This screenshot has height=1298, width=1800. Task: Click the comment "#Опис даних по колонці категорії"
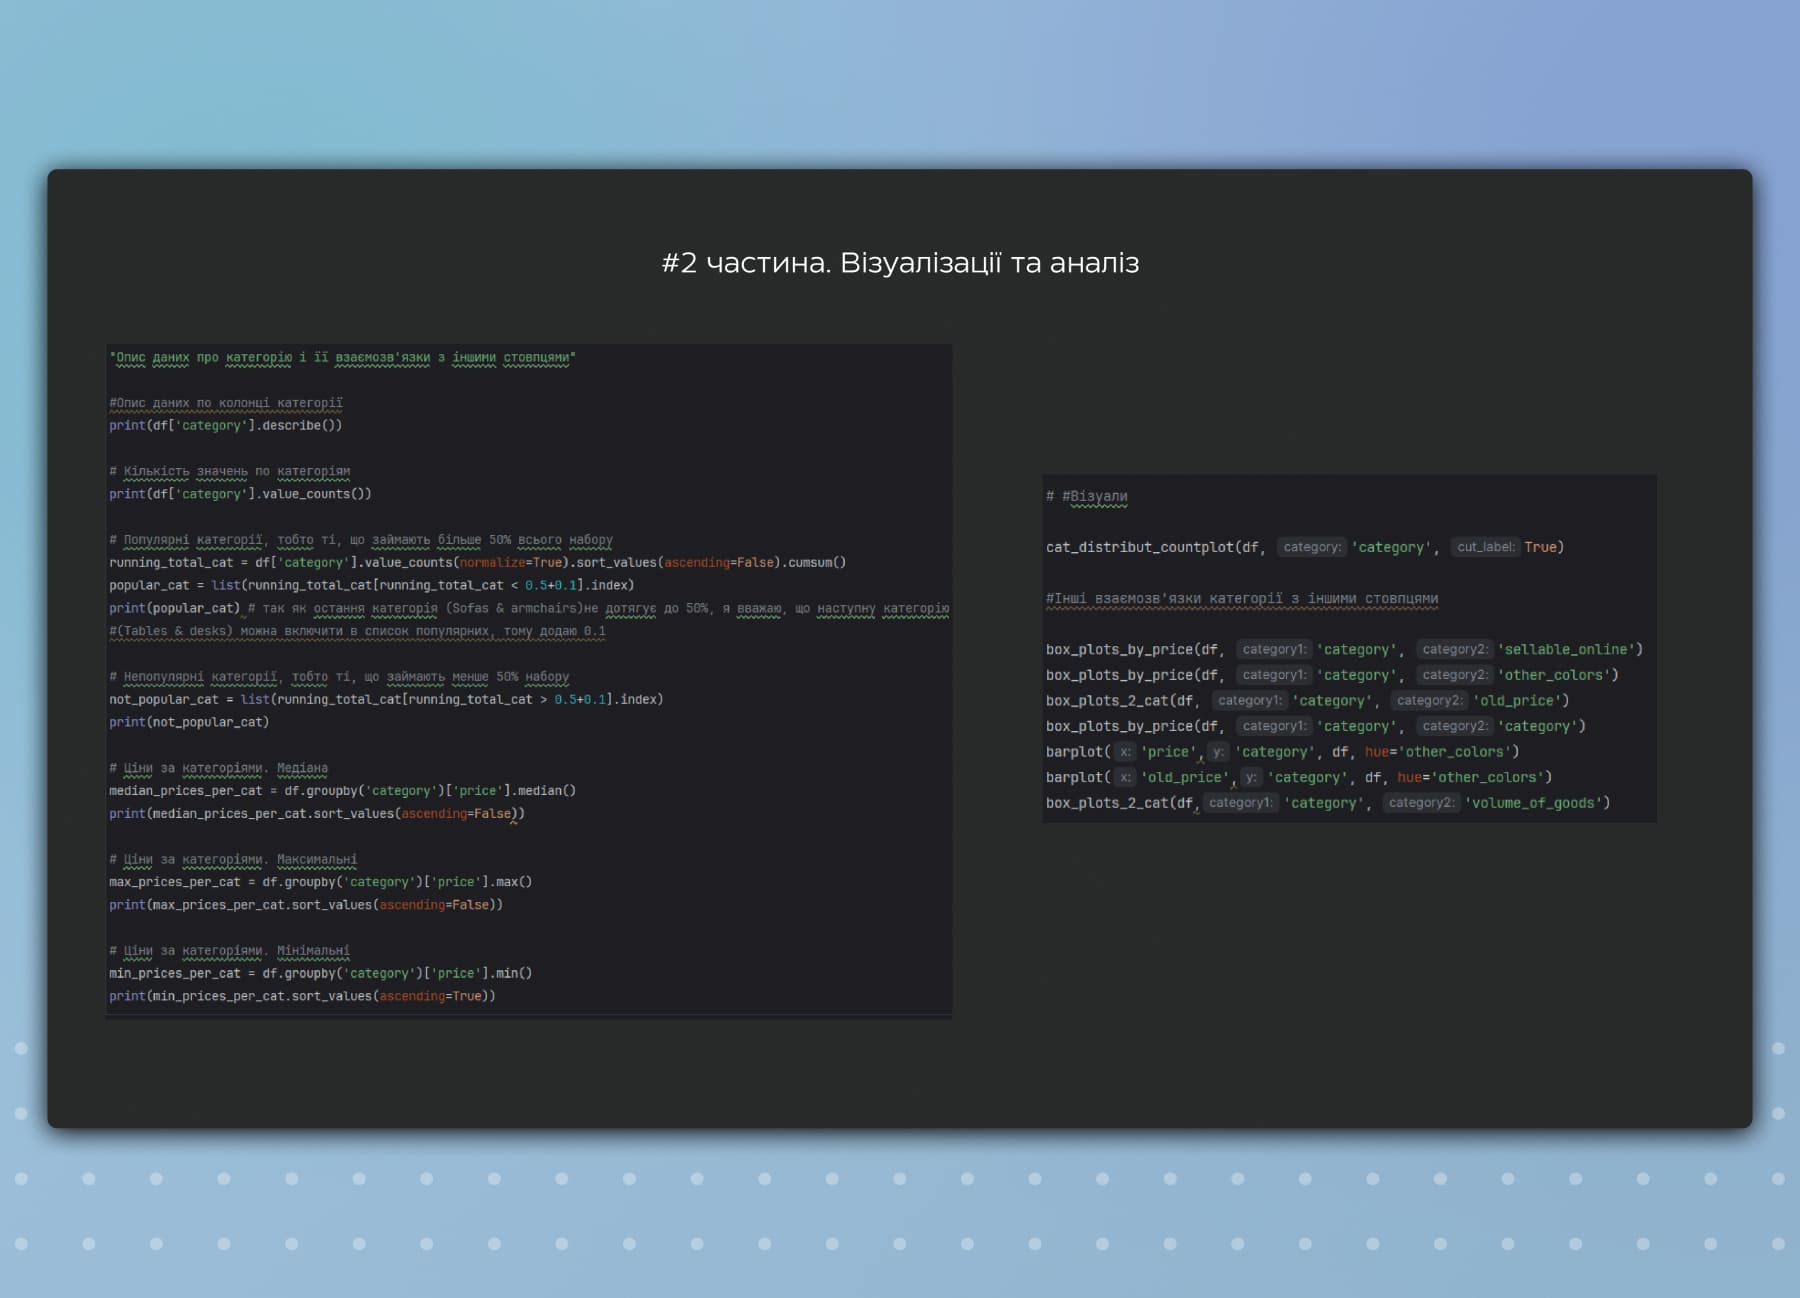226,403
